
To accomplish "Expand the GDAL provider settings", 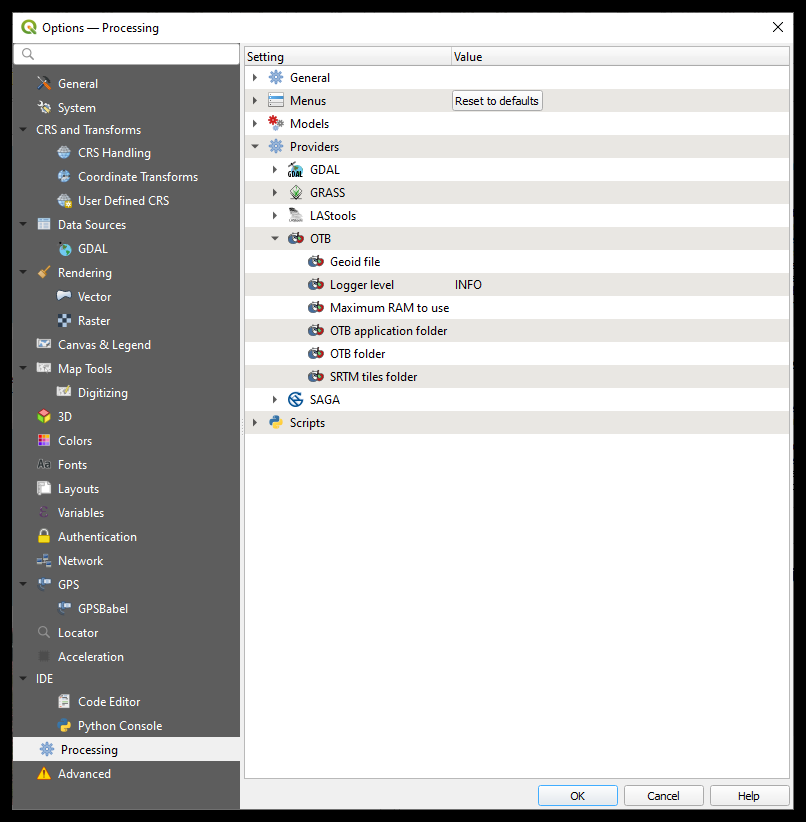I will (x=275, y=169).
